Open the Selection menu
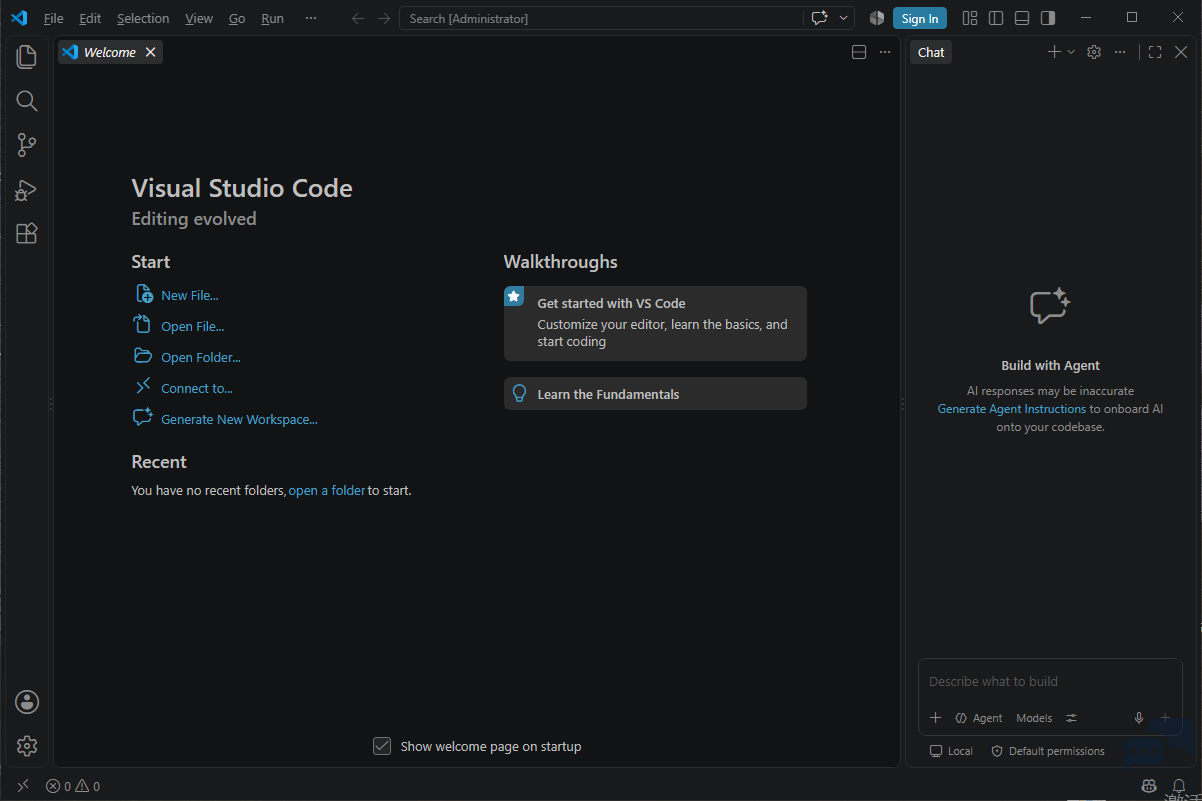 (143, 18)
